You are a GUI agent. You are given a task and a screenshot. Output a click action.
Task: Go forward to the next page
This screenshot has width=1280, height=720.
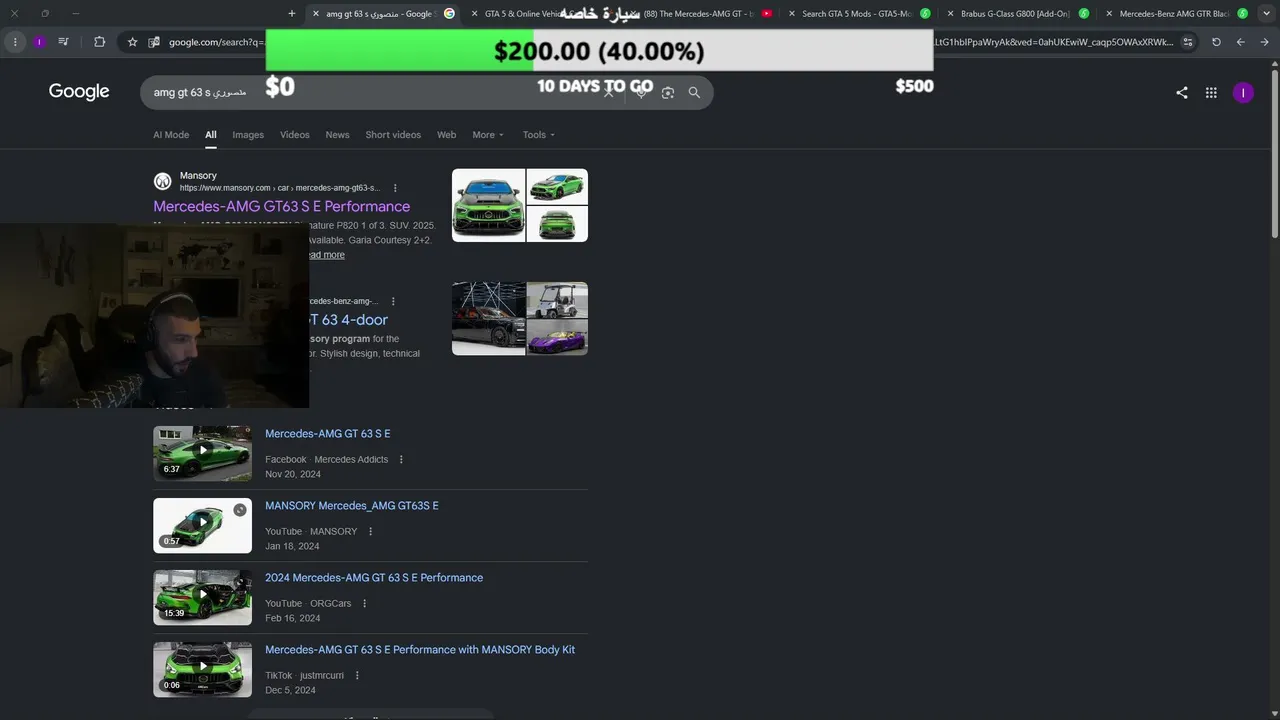point(1240,42)
